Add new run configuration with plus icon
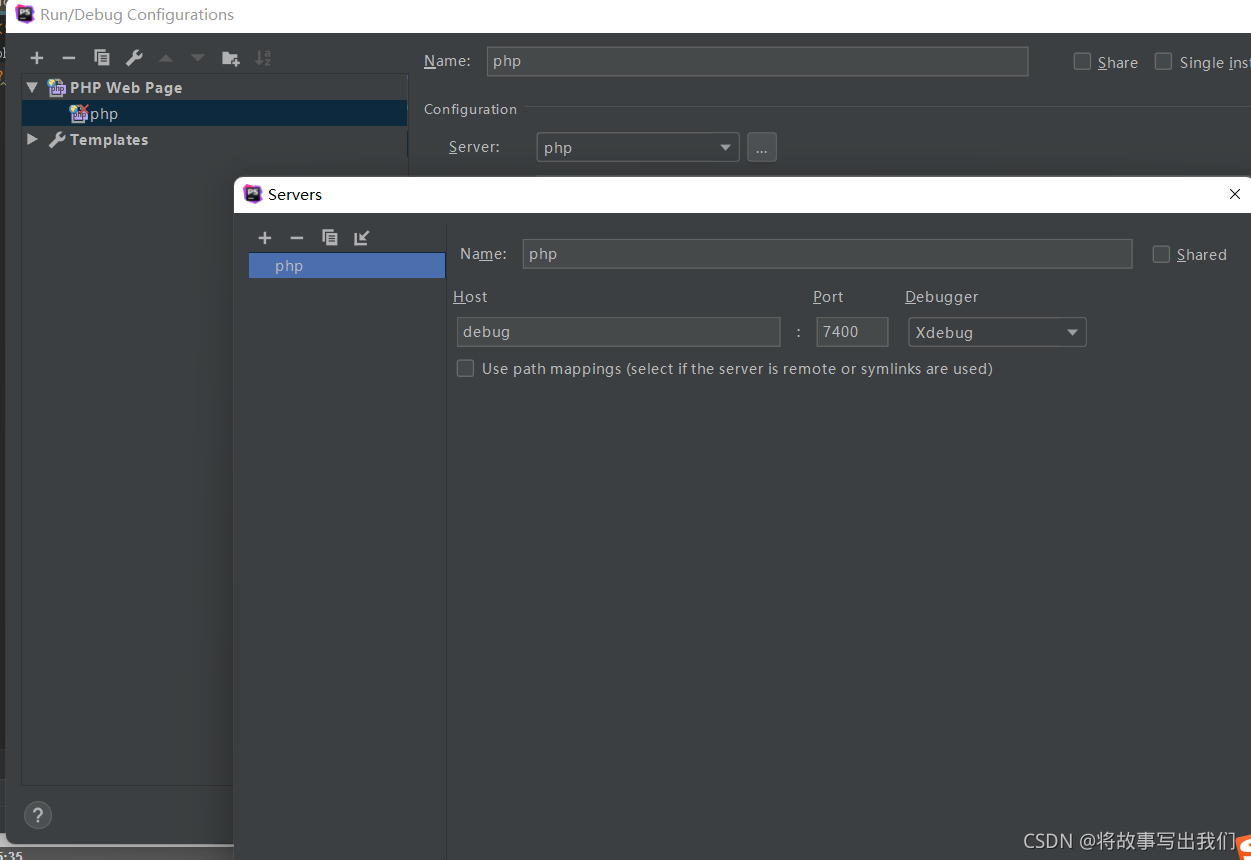The image size is (1251, 860). [x=37, y=58]
